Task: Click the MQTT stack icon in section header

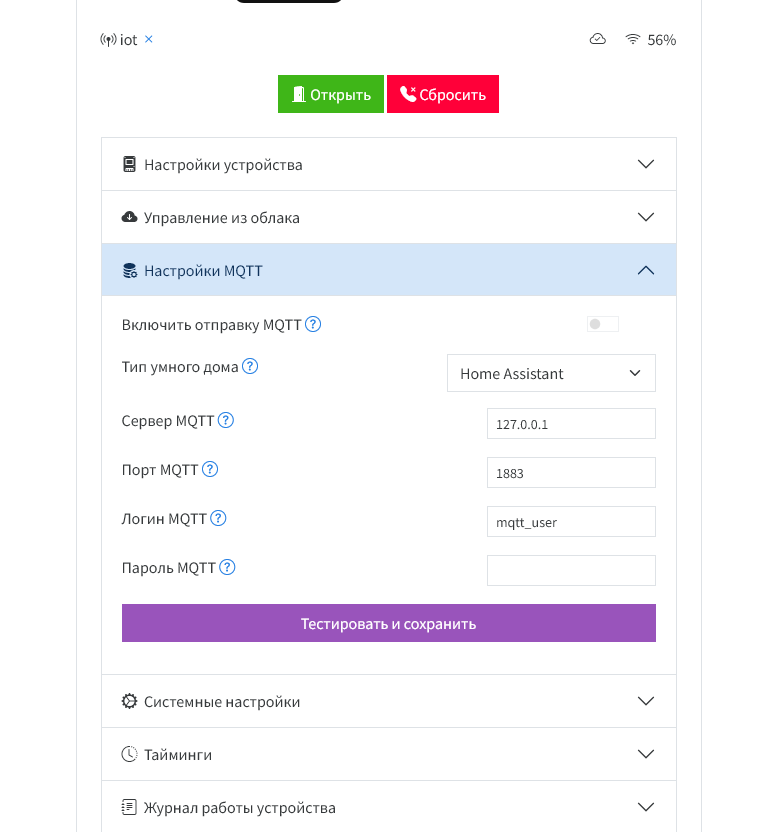Action: 130,270
